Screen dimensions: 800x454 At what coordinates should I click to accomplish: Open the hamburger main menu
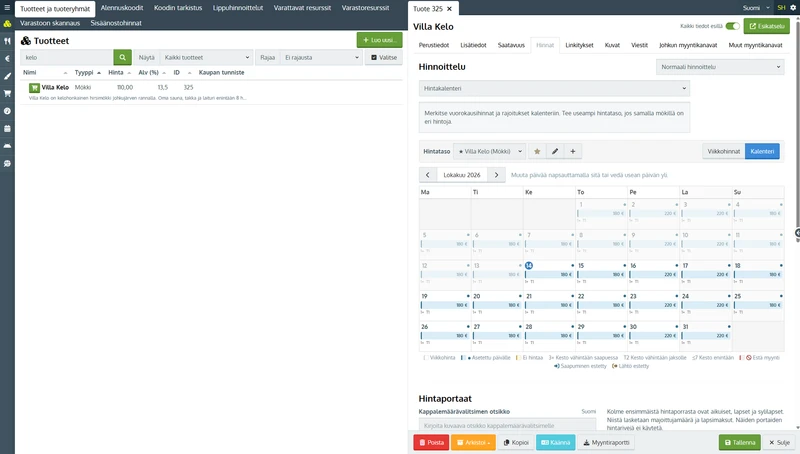[x=7, y=8]
